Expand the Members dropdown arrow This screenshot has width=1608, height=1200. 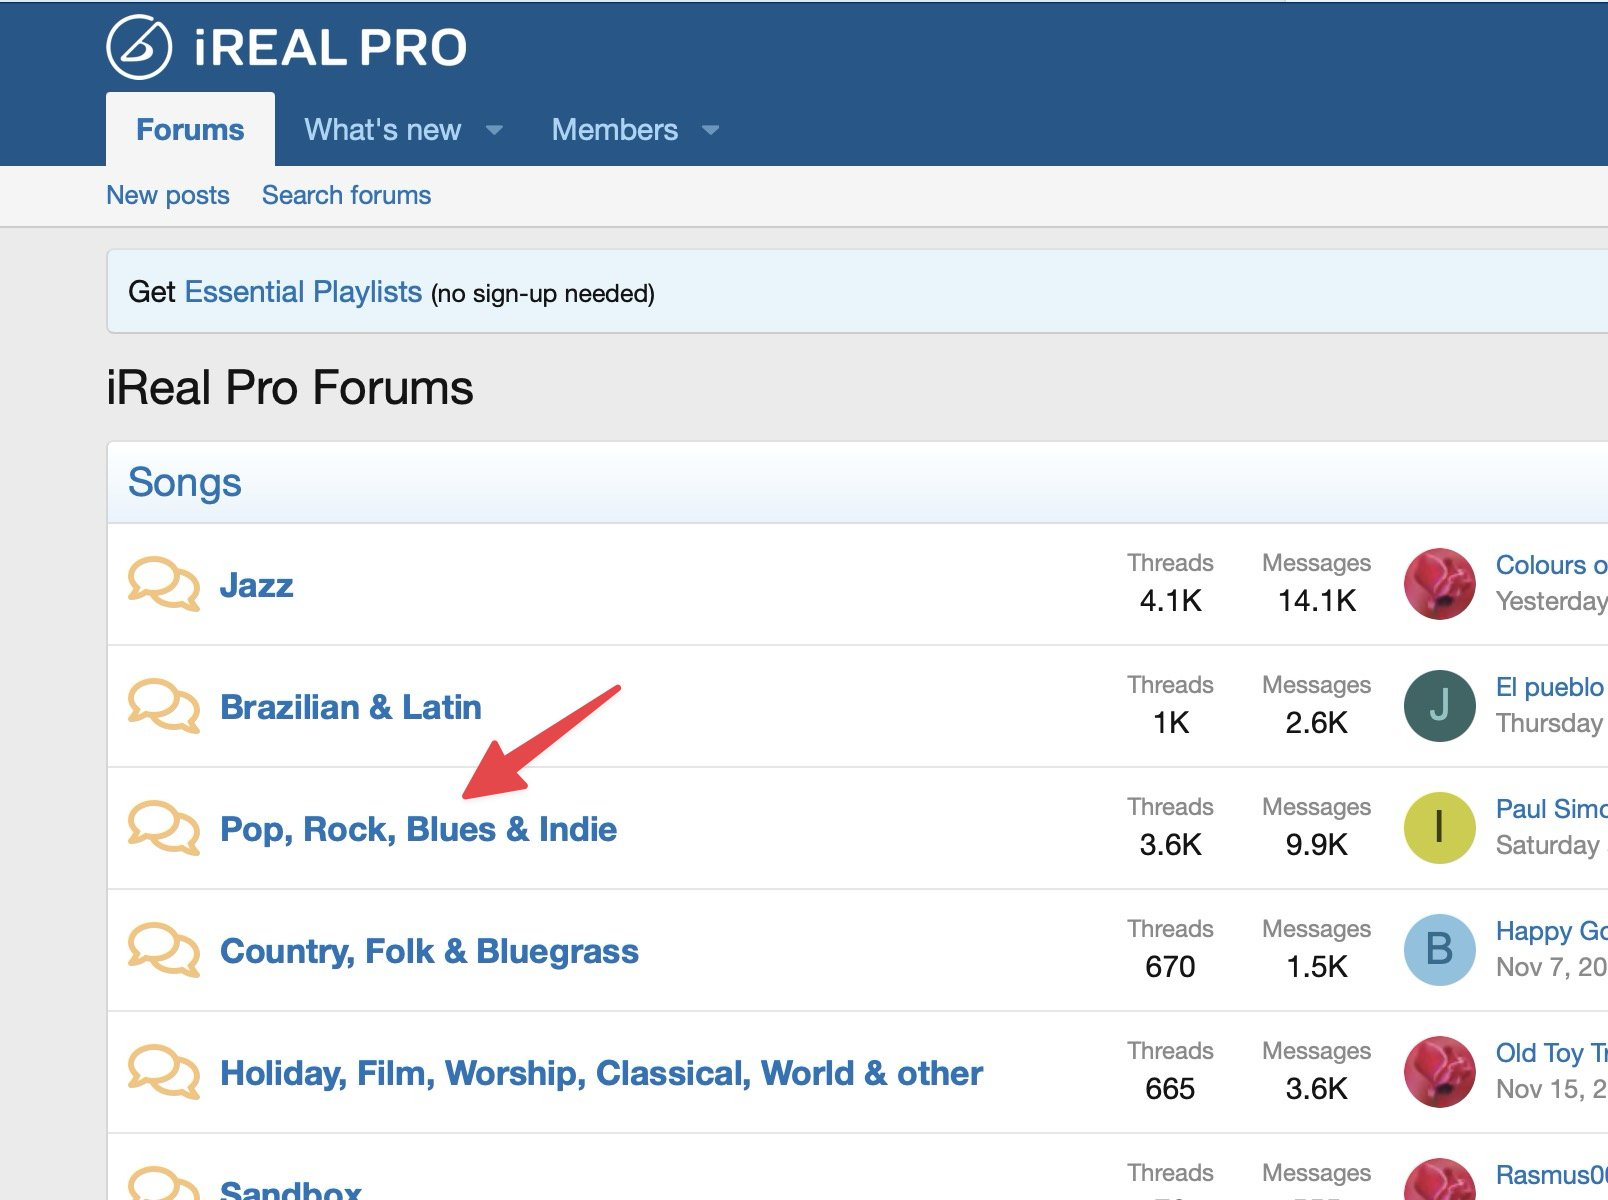(711, 130)
